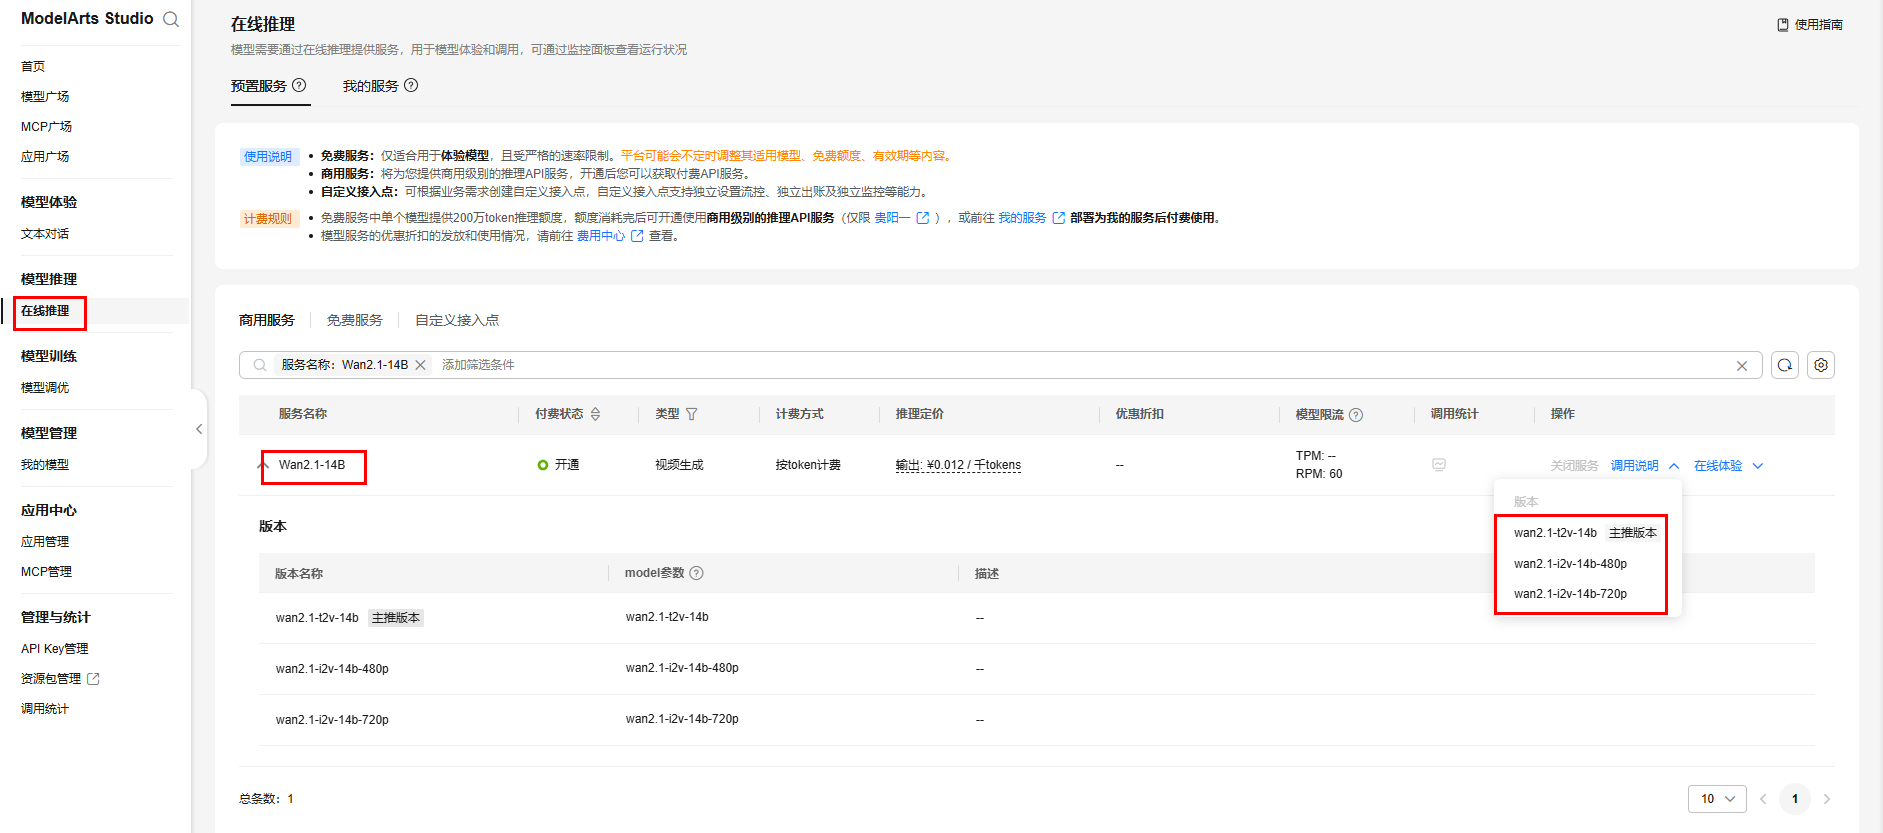
Task: Collapse the Wan2.1-14B row
Action: (x=264, y=465)
